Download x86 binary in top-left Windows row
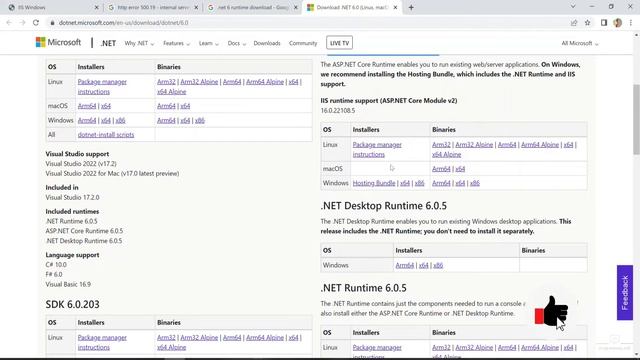Viewport: 640px width, 360px height. 200,120
